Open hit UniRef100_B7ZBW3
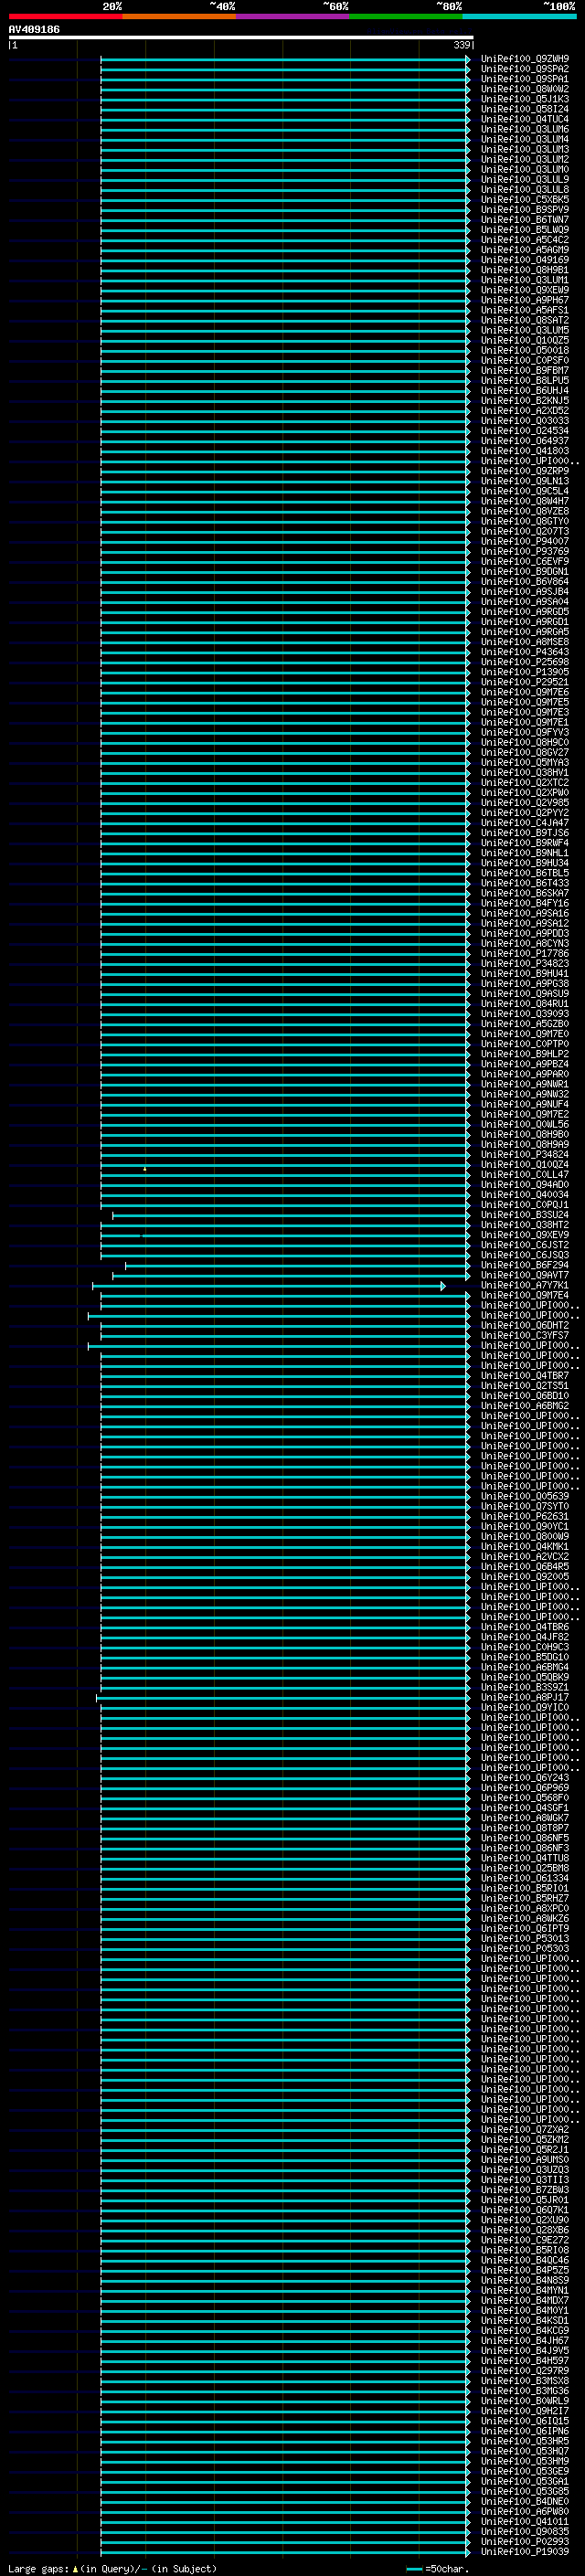 [x=525, y=2190]
